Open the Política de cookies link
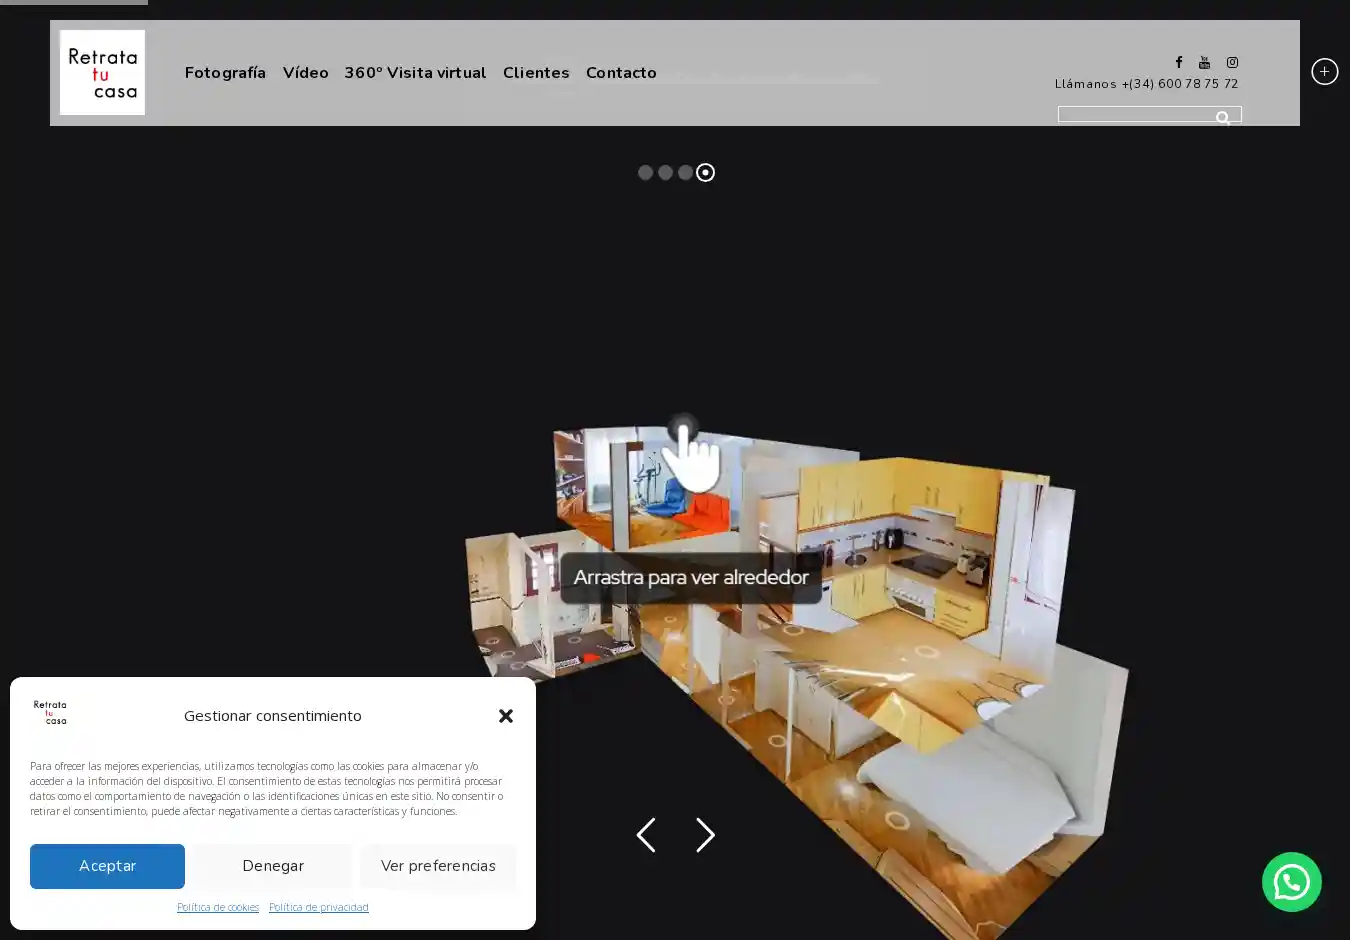Viewport: 1350px width, 940px height. click(218, 907)
